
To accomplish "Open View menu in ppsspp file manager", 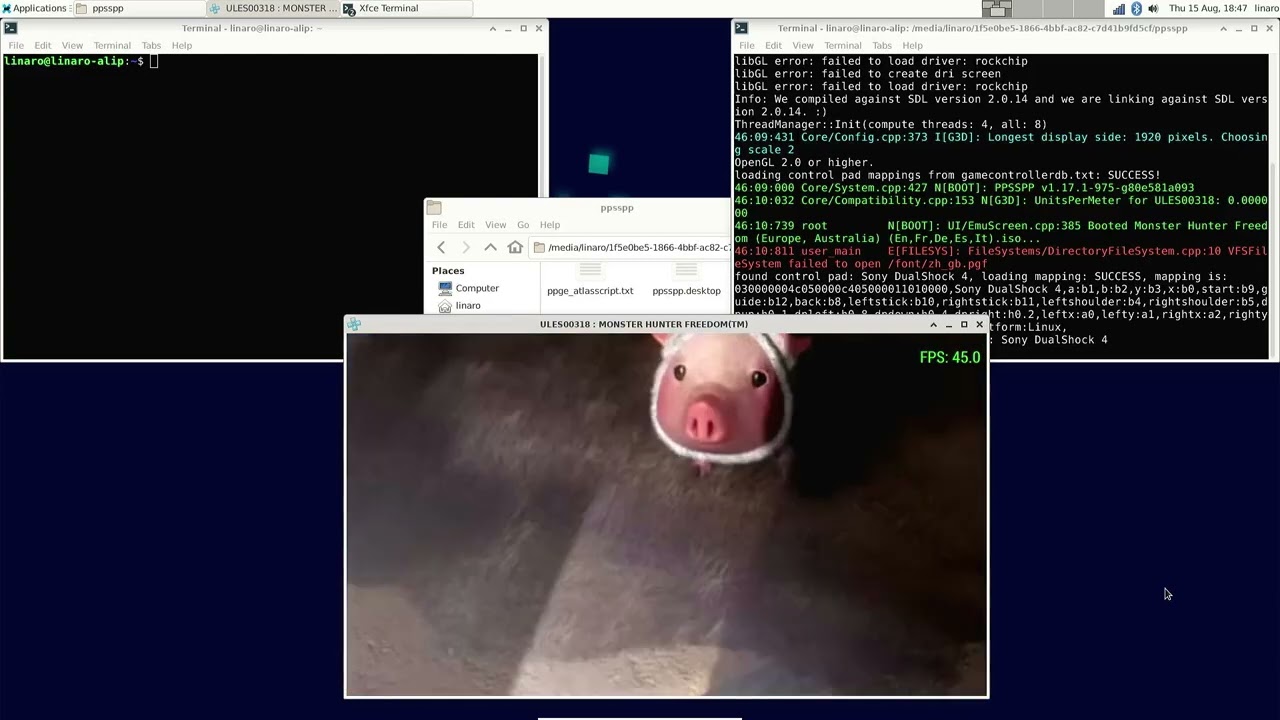I will click(495, 225).
